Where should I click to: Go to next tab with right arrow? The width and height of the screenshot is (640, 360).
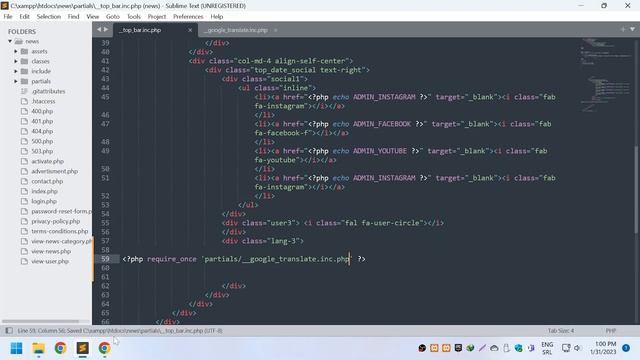pos(106,29)
